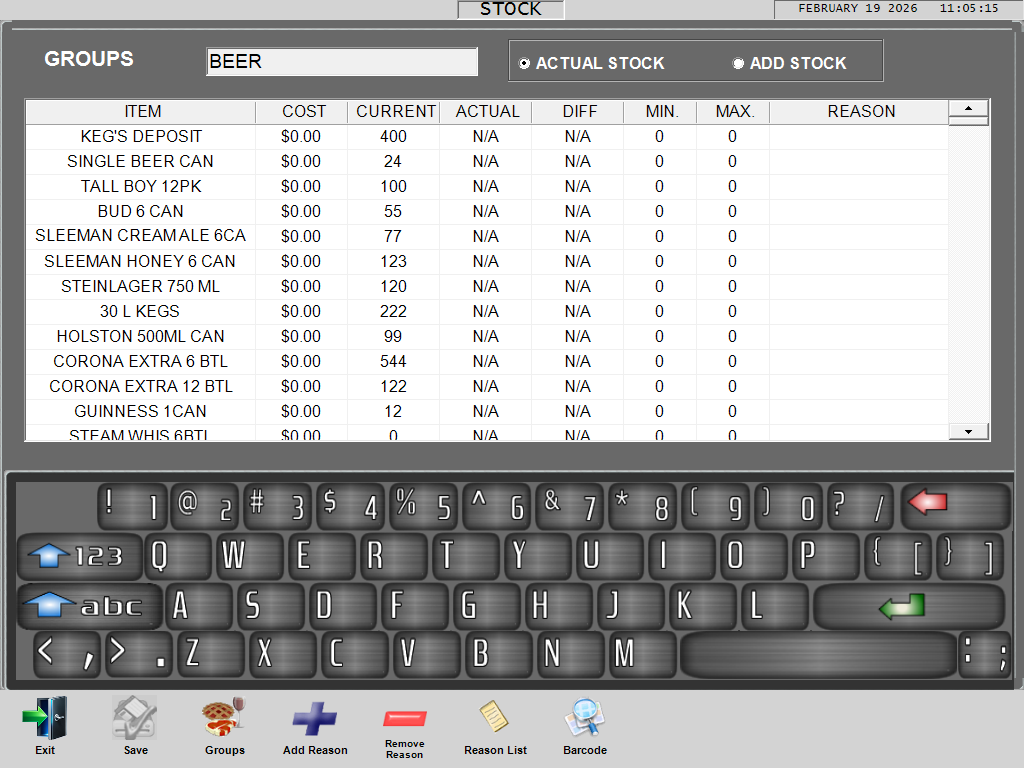Image resolution: width=1024 pixels, height=768 pixels.
Task: Select the ACTUAL STOCK radio button
Action: pos(525,62)
